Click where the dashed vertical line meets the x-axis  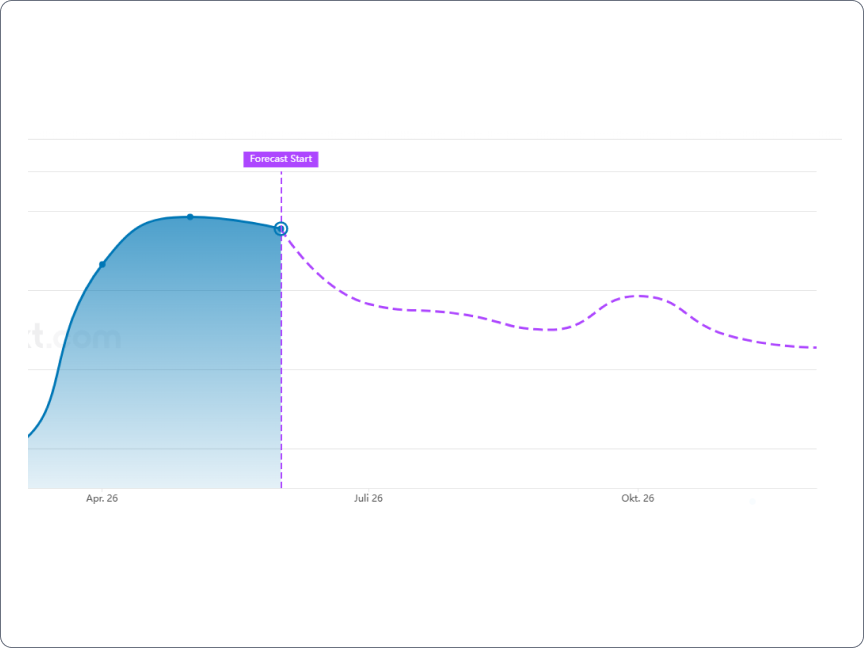pos(281,488)
